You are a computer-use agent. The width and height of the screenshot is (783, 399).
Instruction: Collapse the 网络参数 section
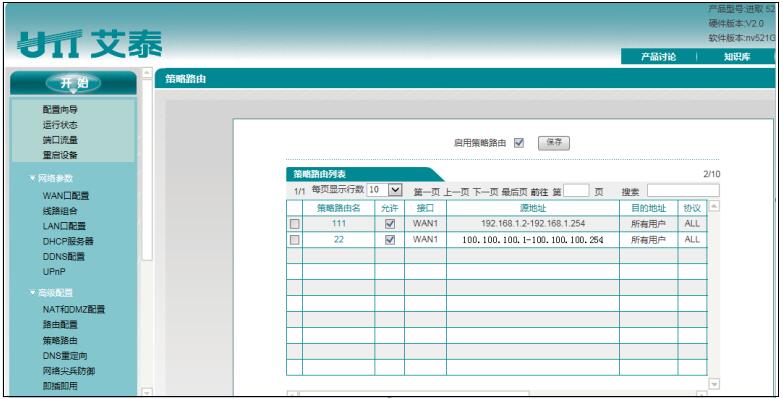point(51,178)
